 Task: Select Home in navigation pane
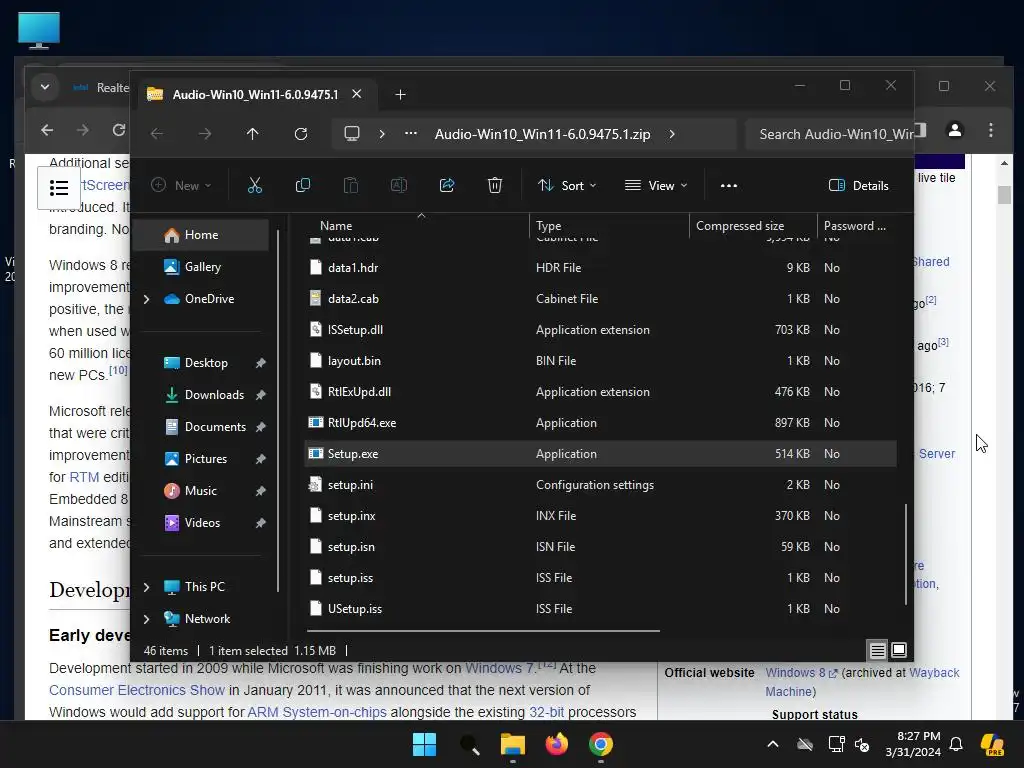[x=201, y=235]
